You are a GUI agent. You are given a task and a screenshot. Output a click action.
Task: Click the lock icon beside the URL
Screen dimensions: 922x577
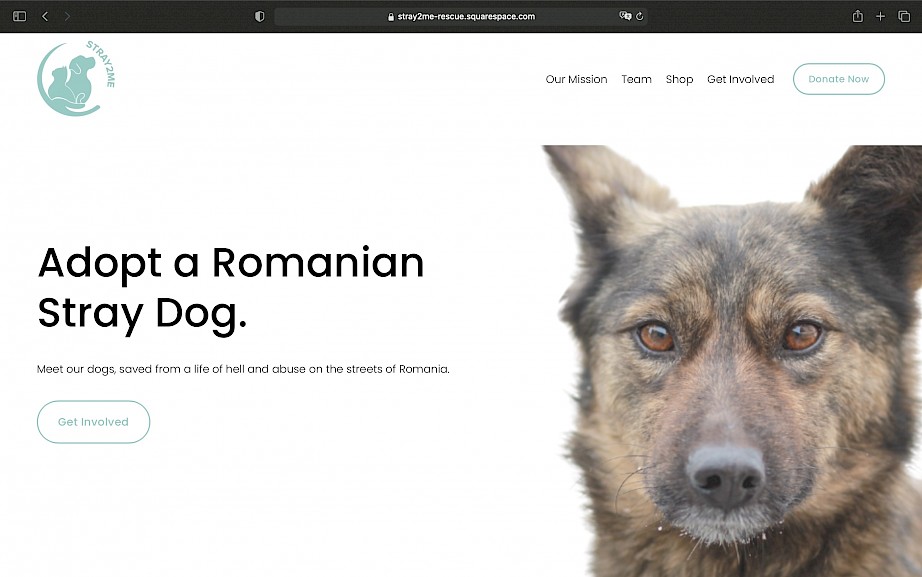(x=391, y=16)
